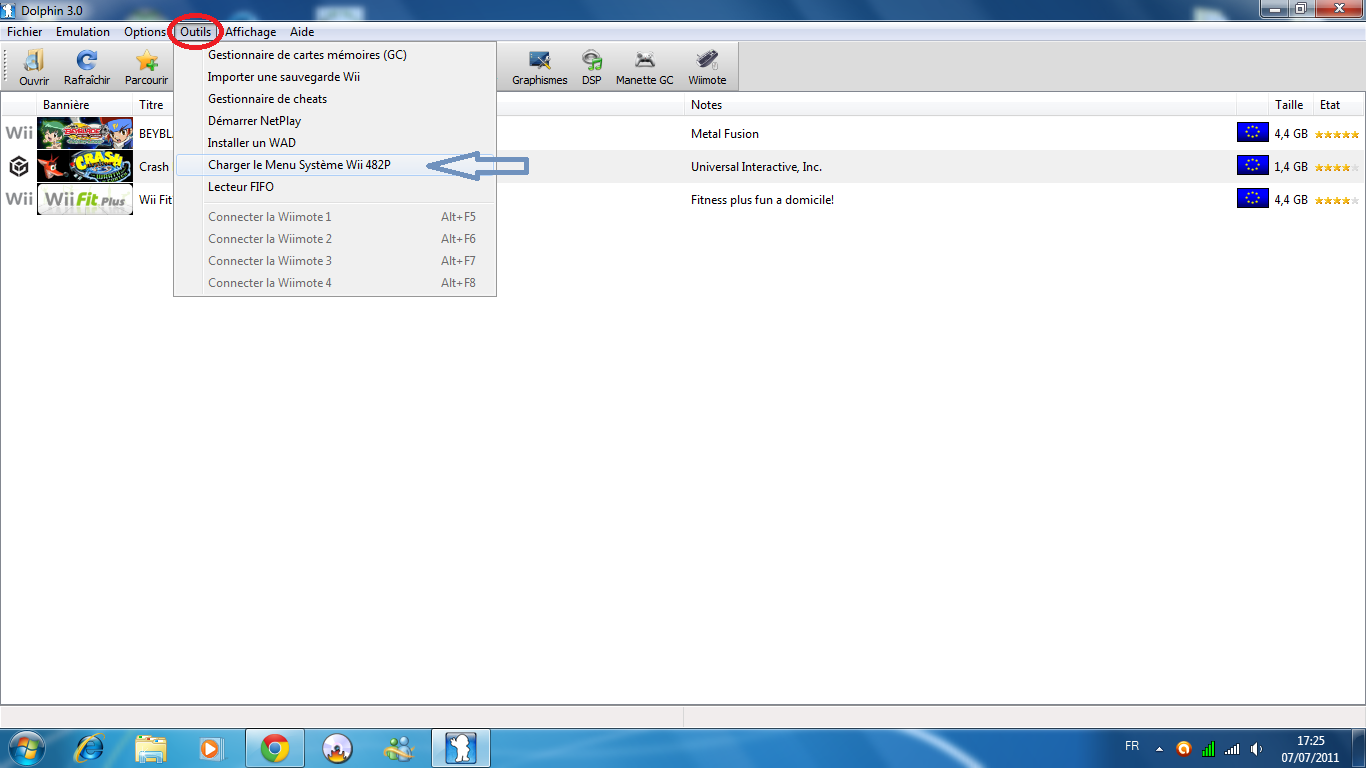Open the Fichier menu

(25, 32)
